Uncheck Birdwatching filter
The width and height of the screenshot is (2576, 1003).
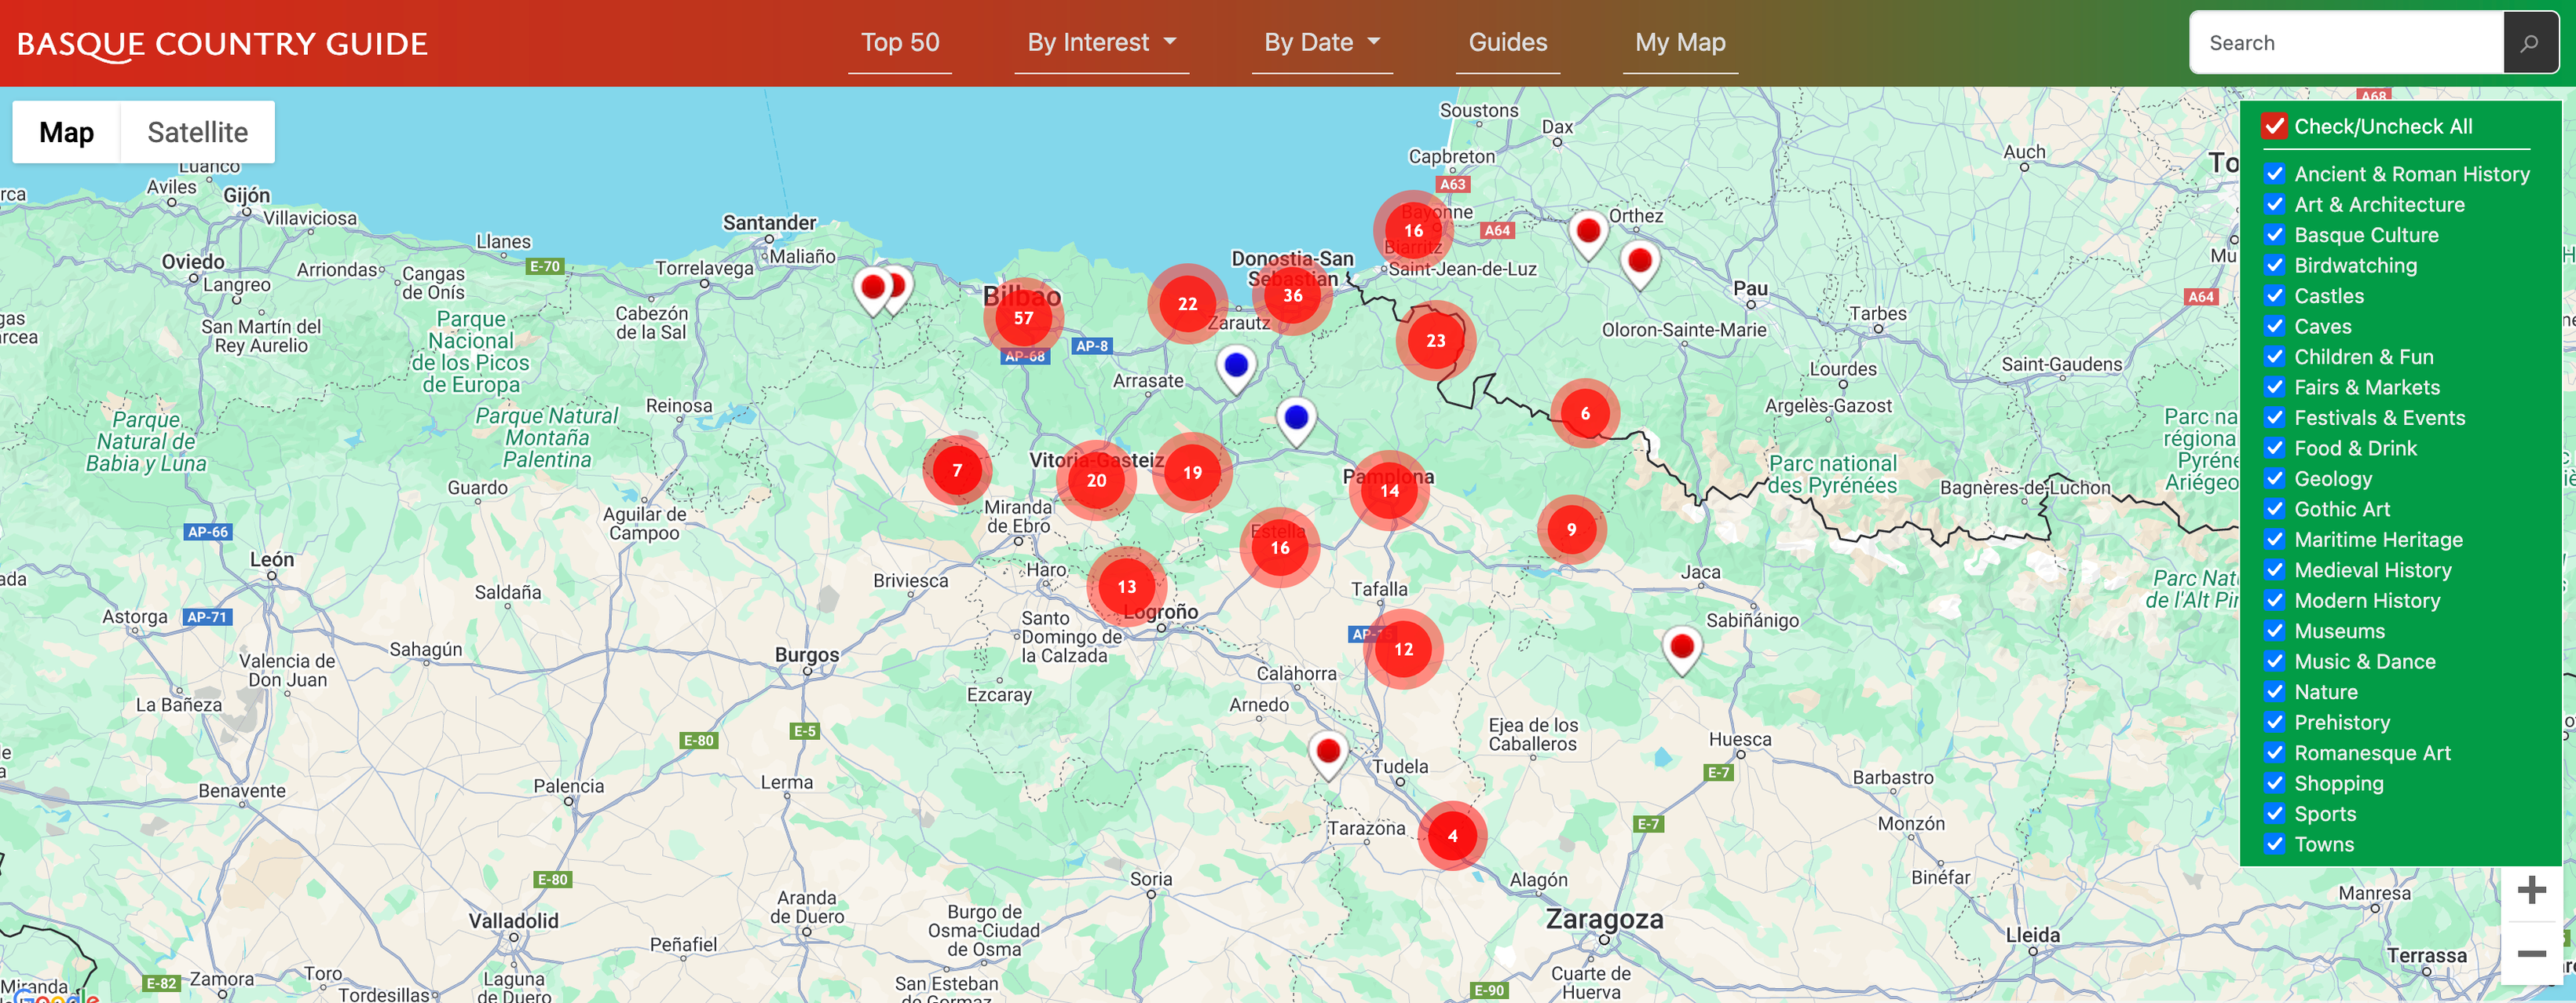pyautogui.click(x=2274, y=265)
